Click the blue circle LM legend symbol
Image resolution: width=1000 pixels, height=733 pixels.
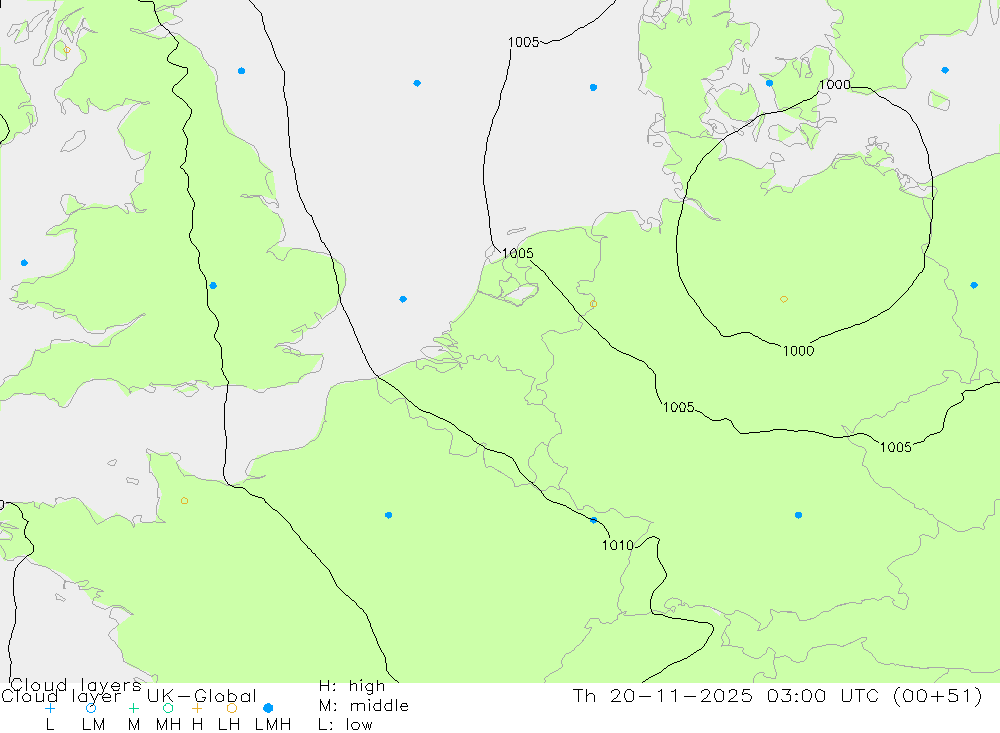click(91, 708)
